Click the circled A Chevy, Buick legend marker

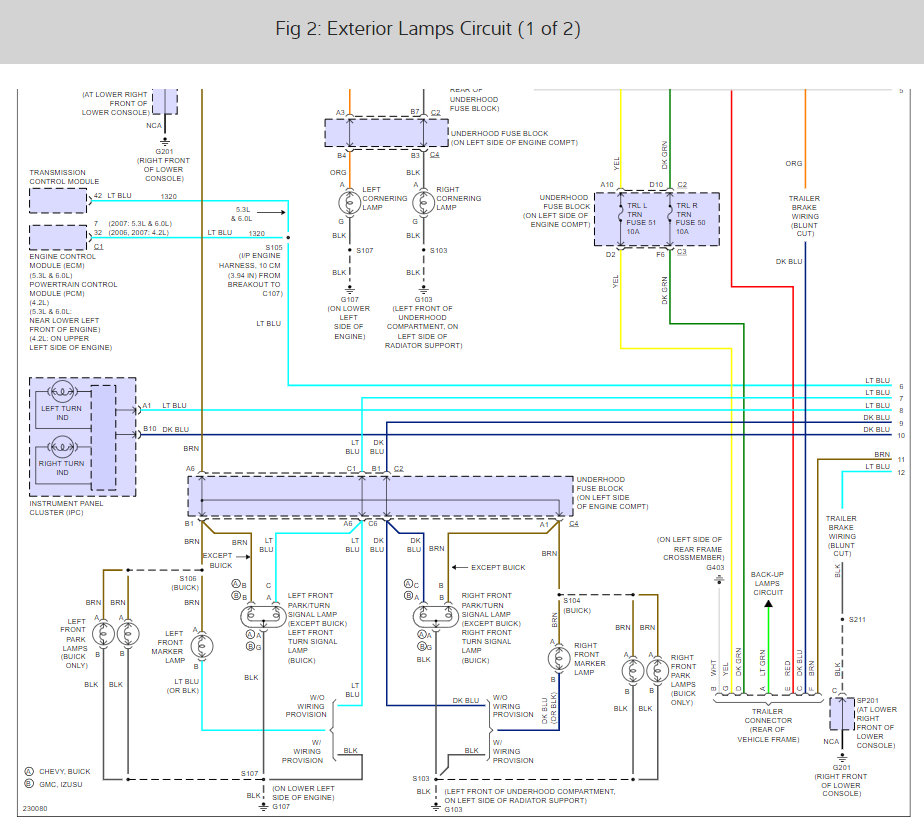click(29, 772)
